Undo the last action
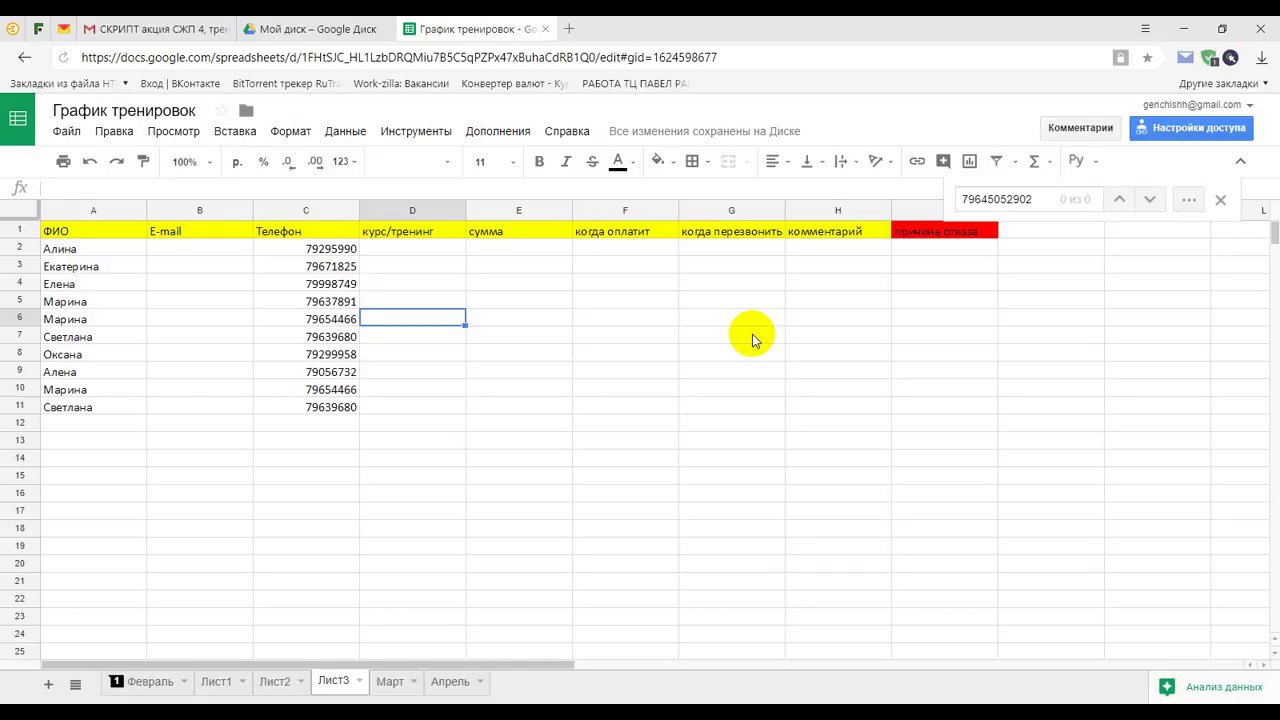Image resolution: width=1280 pixels, height=720 pixels. 90,161
